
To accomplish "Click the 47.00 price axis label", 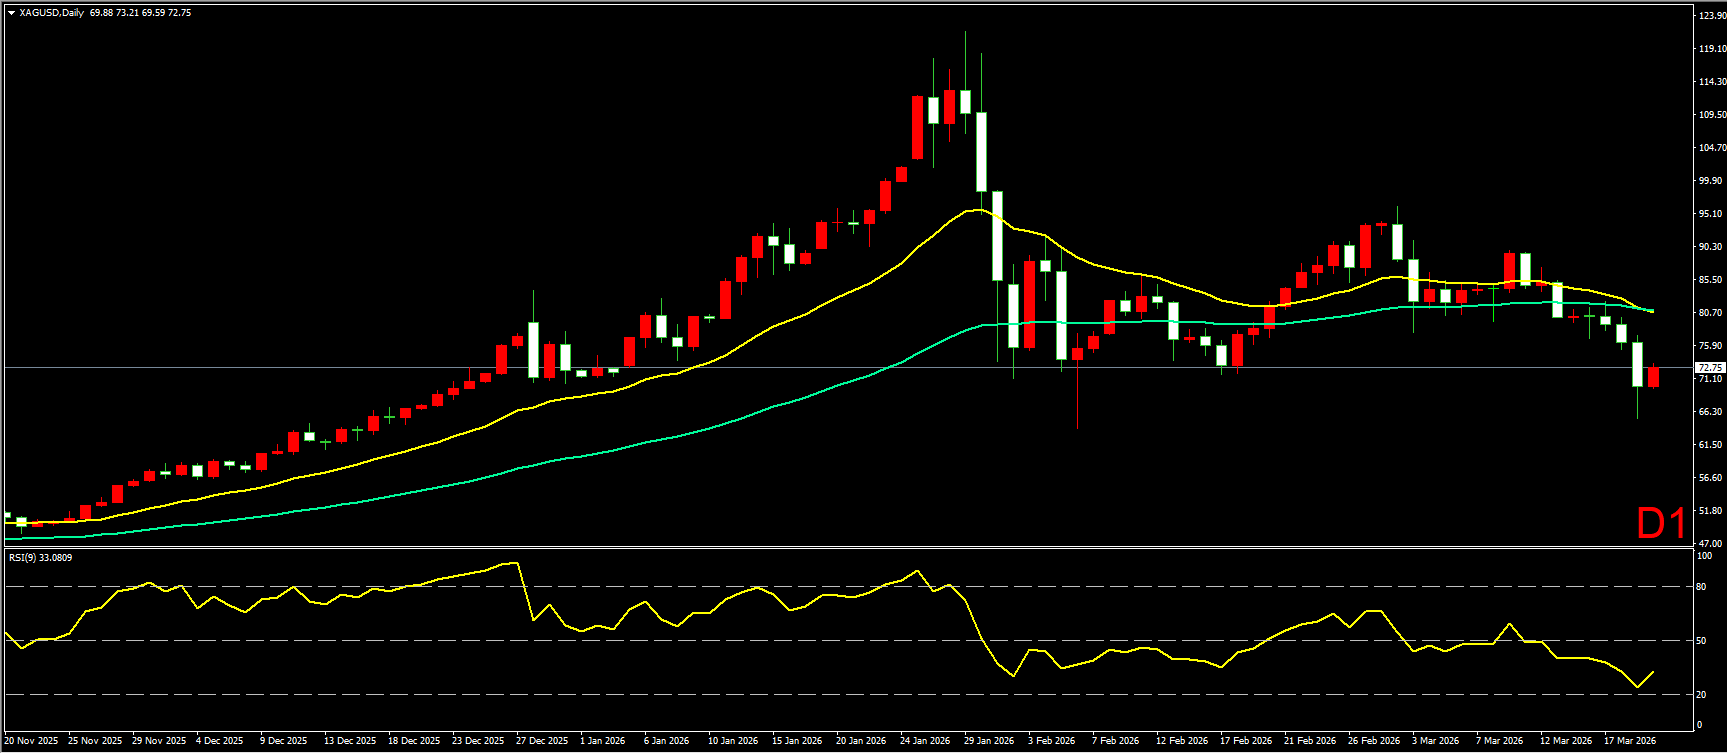I will pyautogui.click(x=1711, y=543).
